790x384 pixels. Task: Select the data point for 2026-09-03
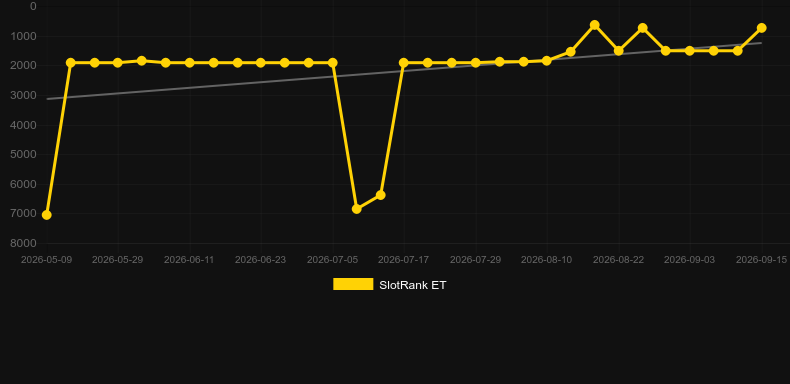coord(690,50)
